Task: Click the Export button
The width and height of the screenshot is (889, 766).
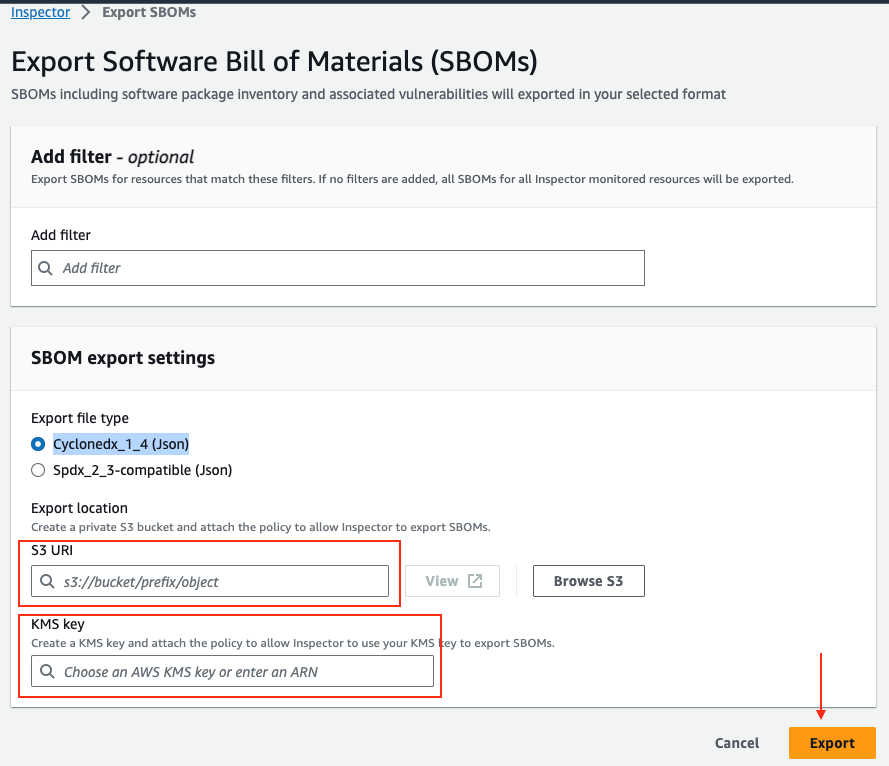Action: pos(832,743)
